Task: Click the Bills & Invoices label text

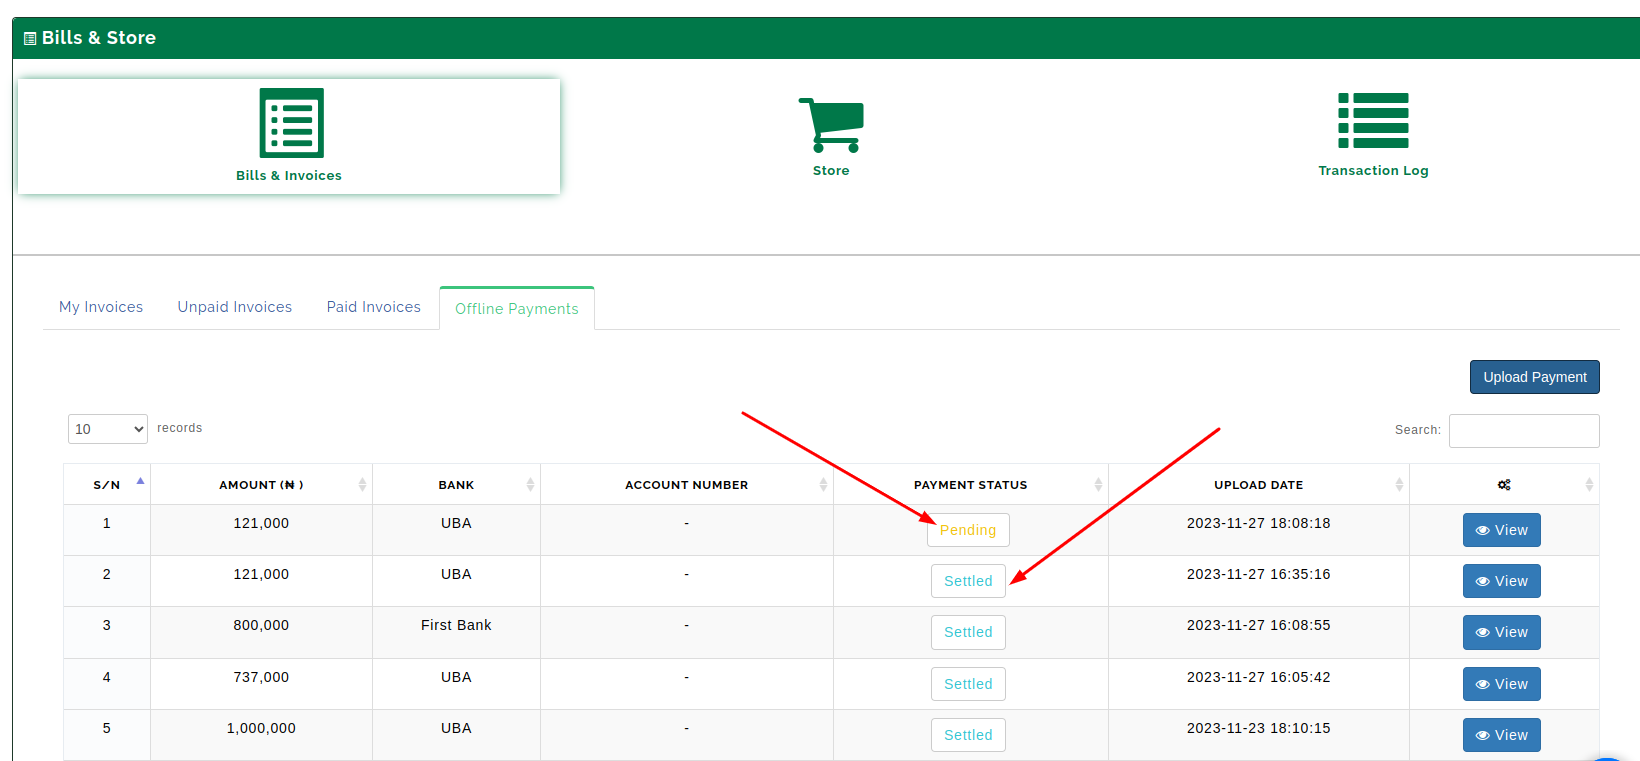Action: point(289,176)
